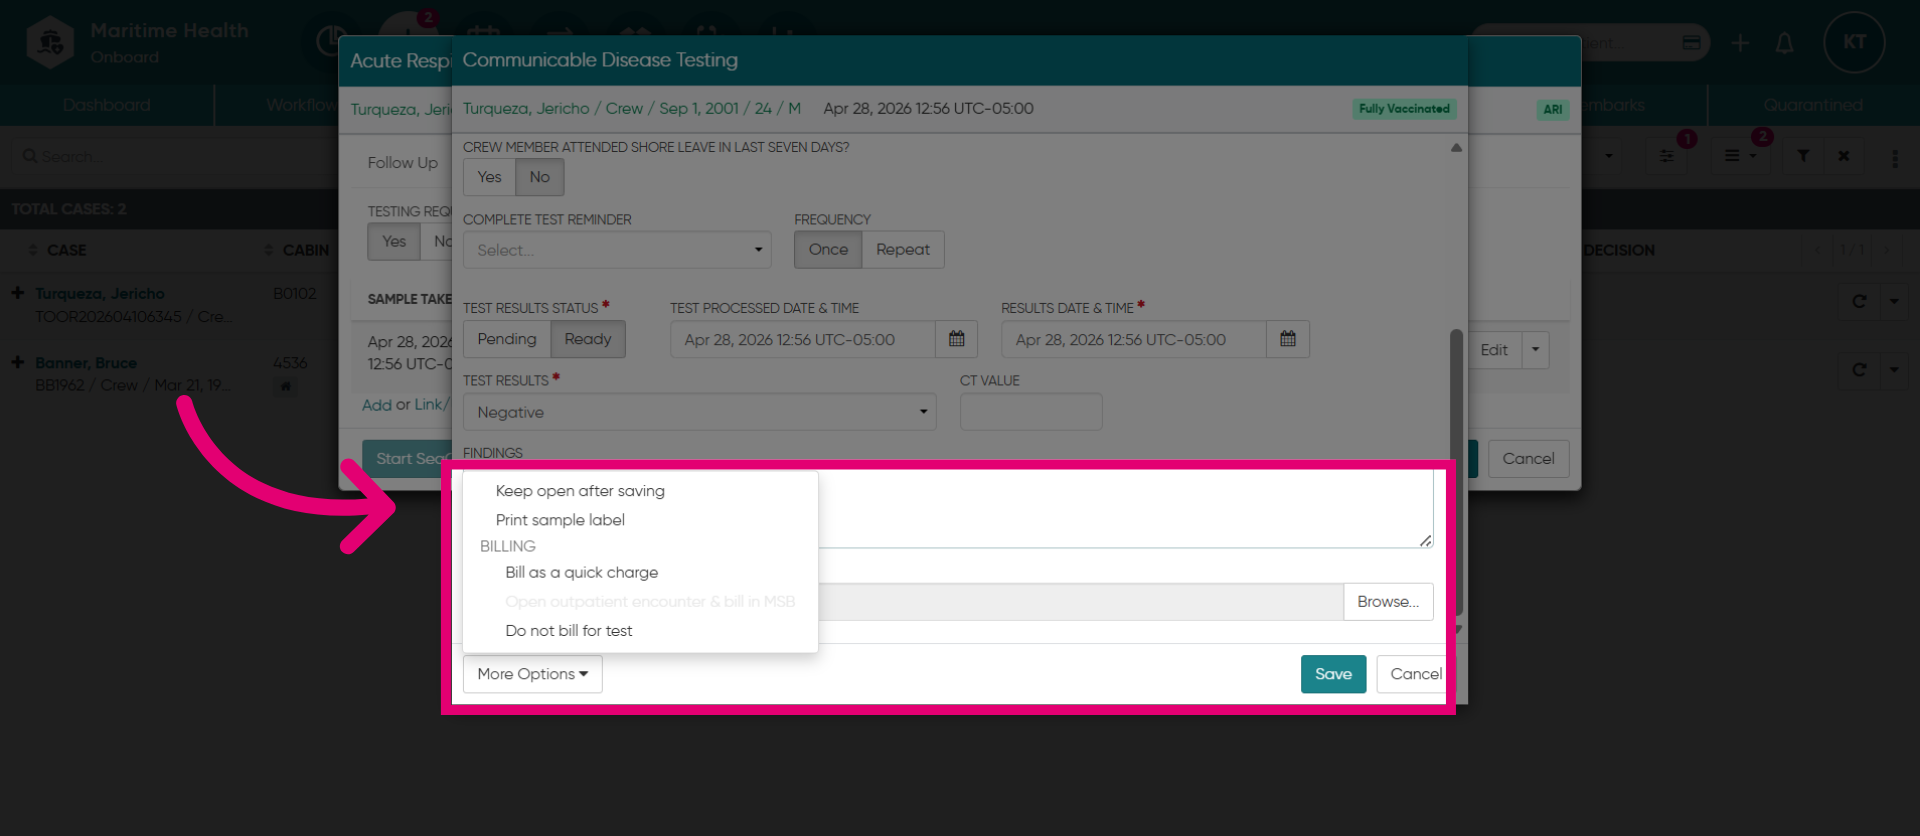
Task: Set frequency to Once
Action: [828, 249]
